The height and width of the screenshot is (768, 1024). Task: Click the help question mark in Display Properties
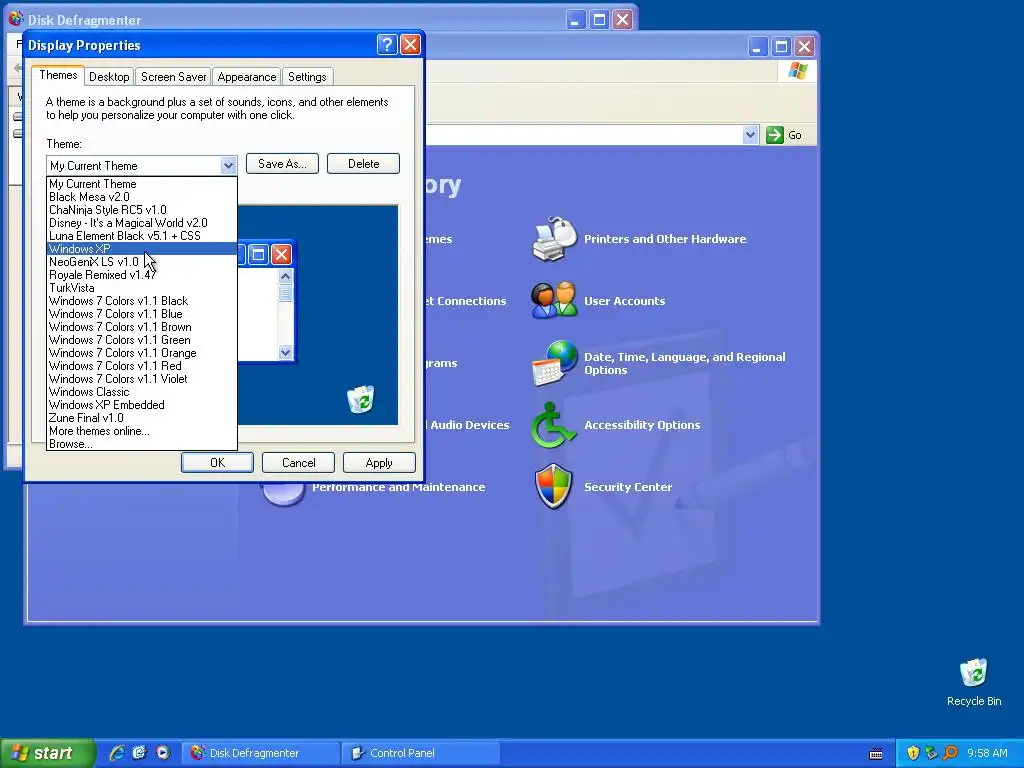coord(387,44)
